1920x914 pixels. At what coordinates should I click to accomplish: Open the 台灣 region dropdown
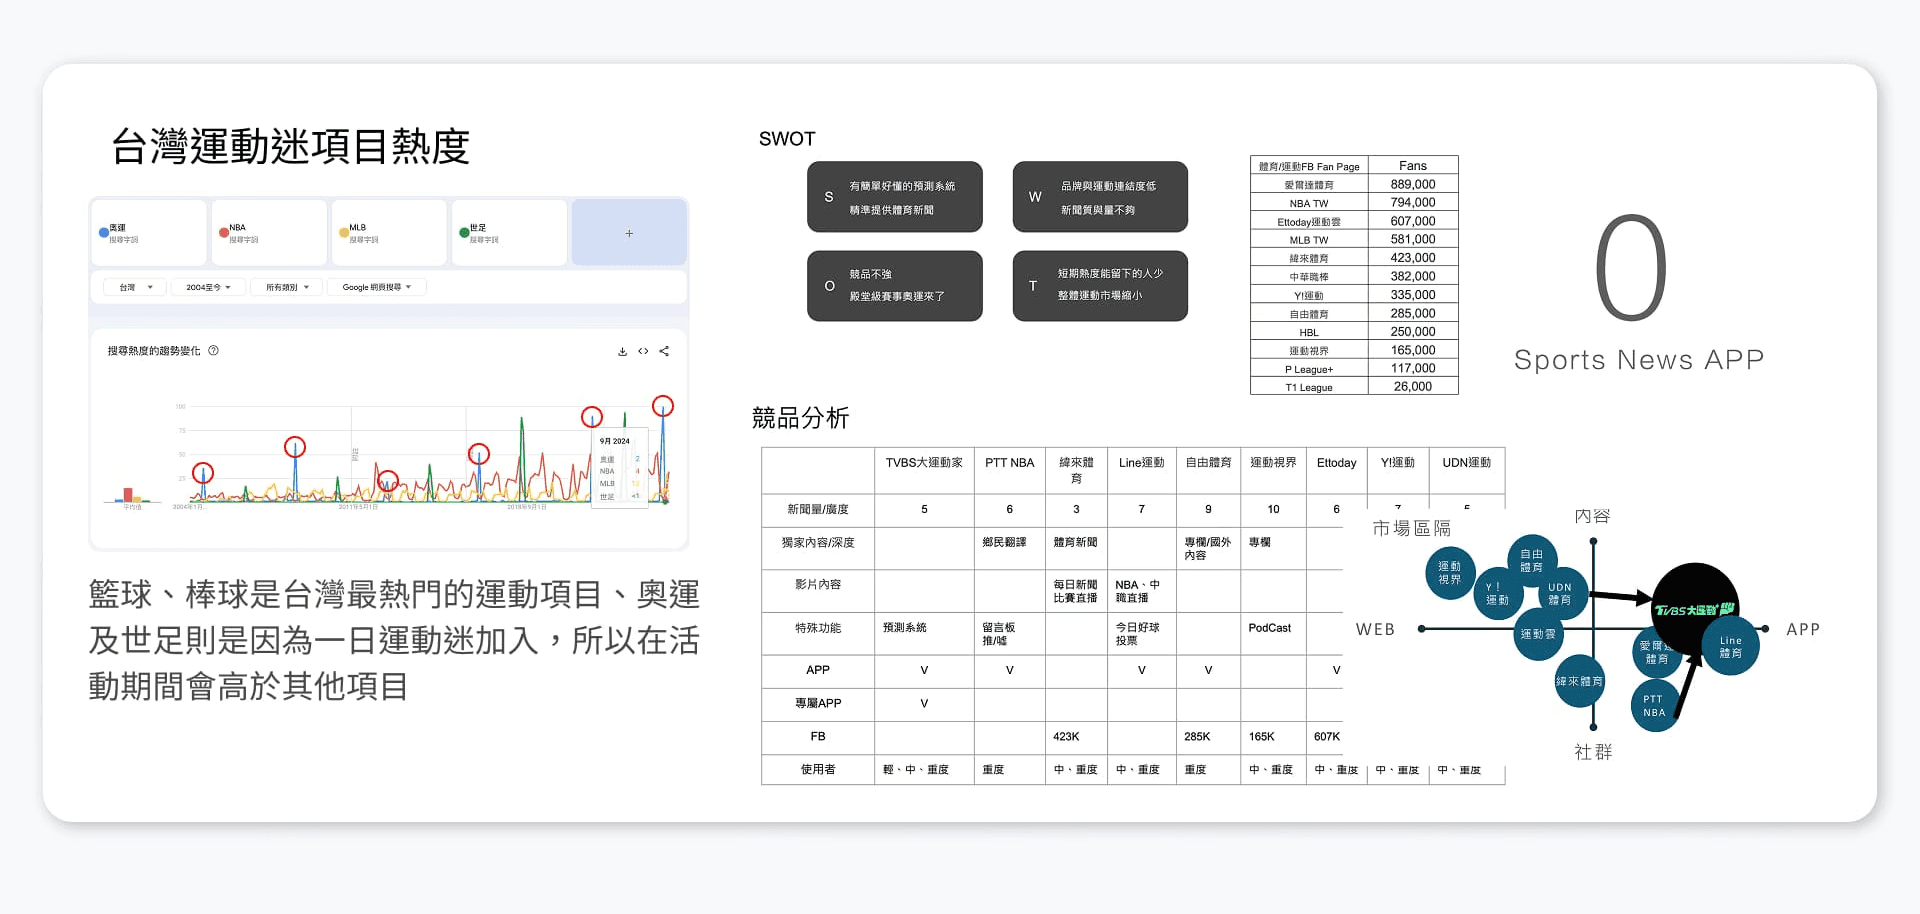coord(136,287)
